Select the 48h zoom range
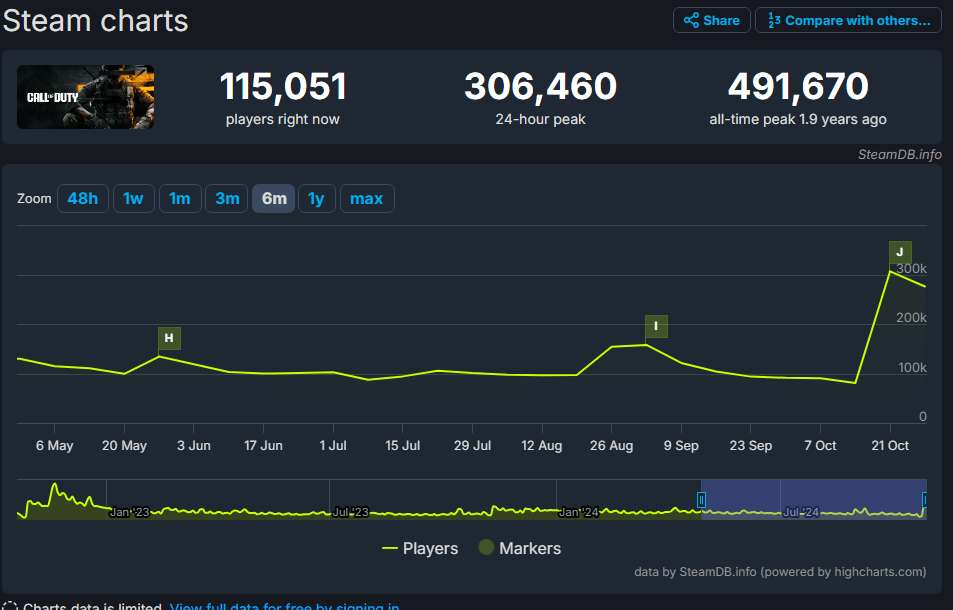Image resolution: width=953 pixels, height=610 pixels. 83,199
